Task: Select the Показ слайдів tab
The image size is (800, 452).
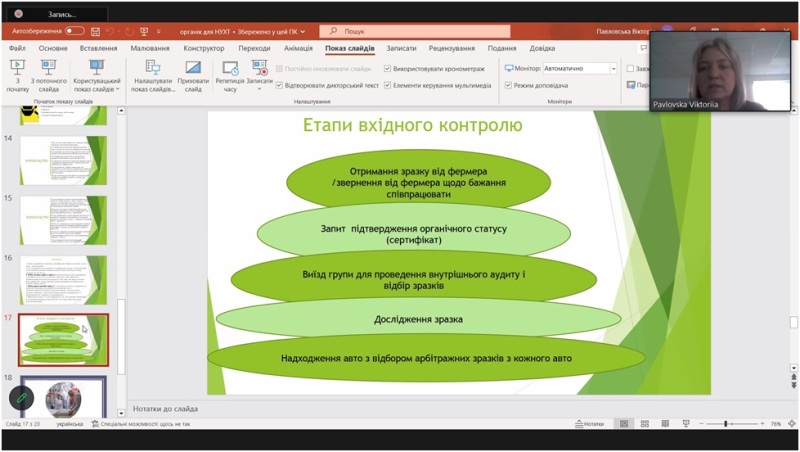Action: pos(350,48)
